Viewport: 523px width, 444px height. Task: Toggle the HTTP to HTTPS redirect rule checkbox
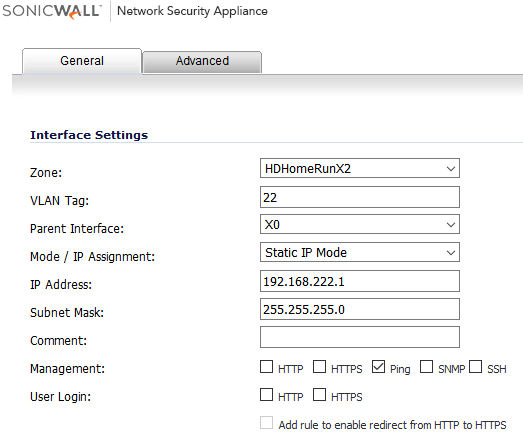[x=267, y=423]
